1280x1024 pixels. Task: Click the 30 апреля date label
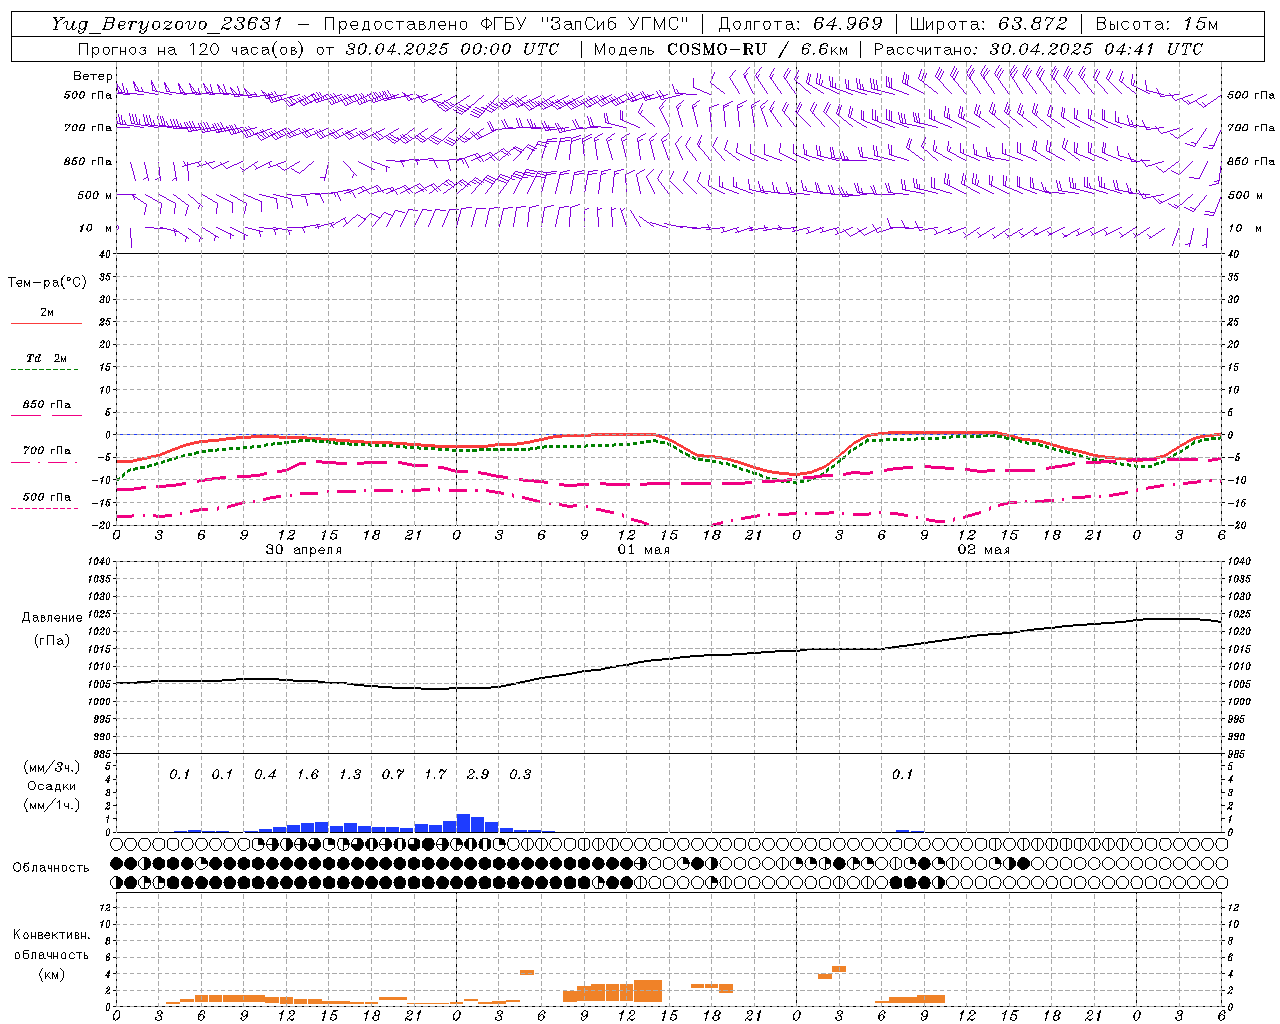tap(304, 550)
